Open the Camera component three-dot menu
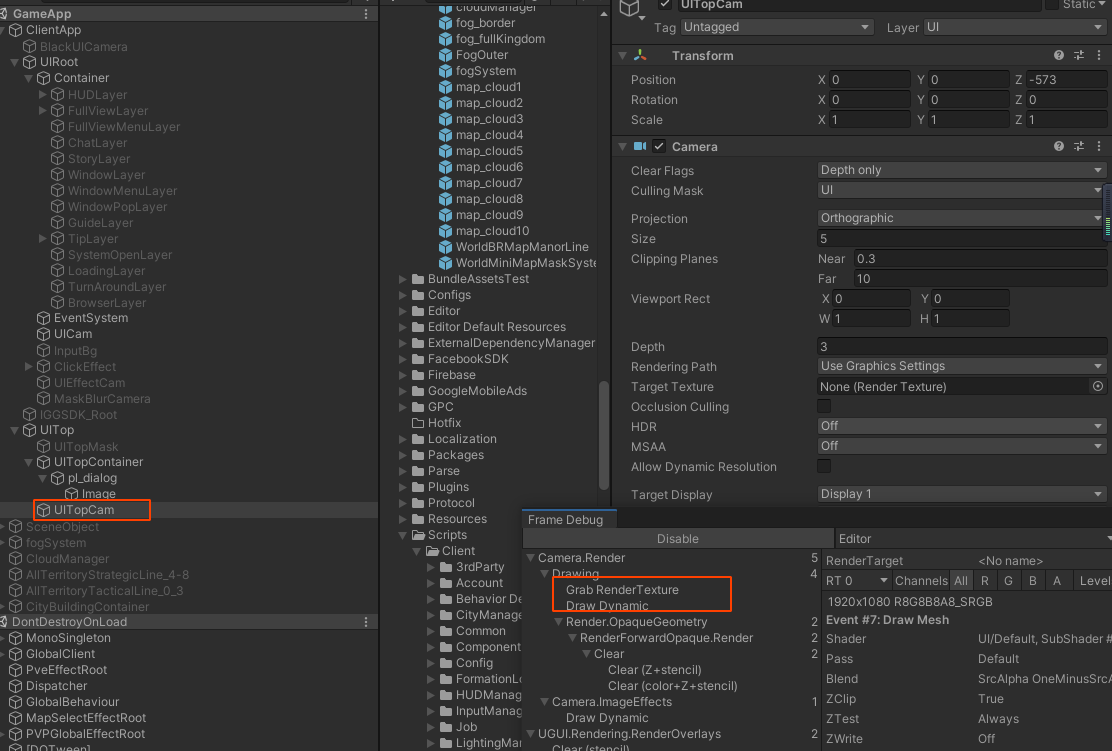1112x751 pixels. (x=1098, y=147)
